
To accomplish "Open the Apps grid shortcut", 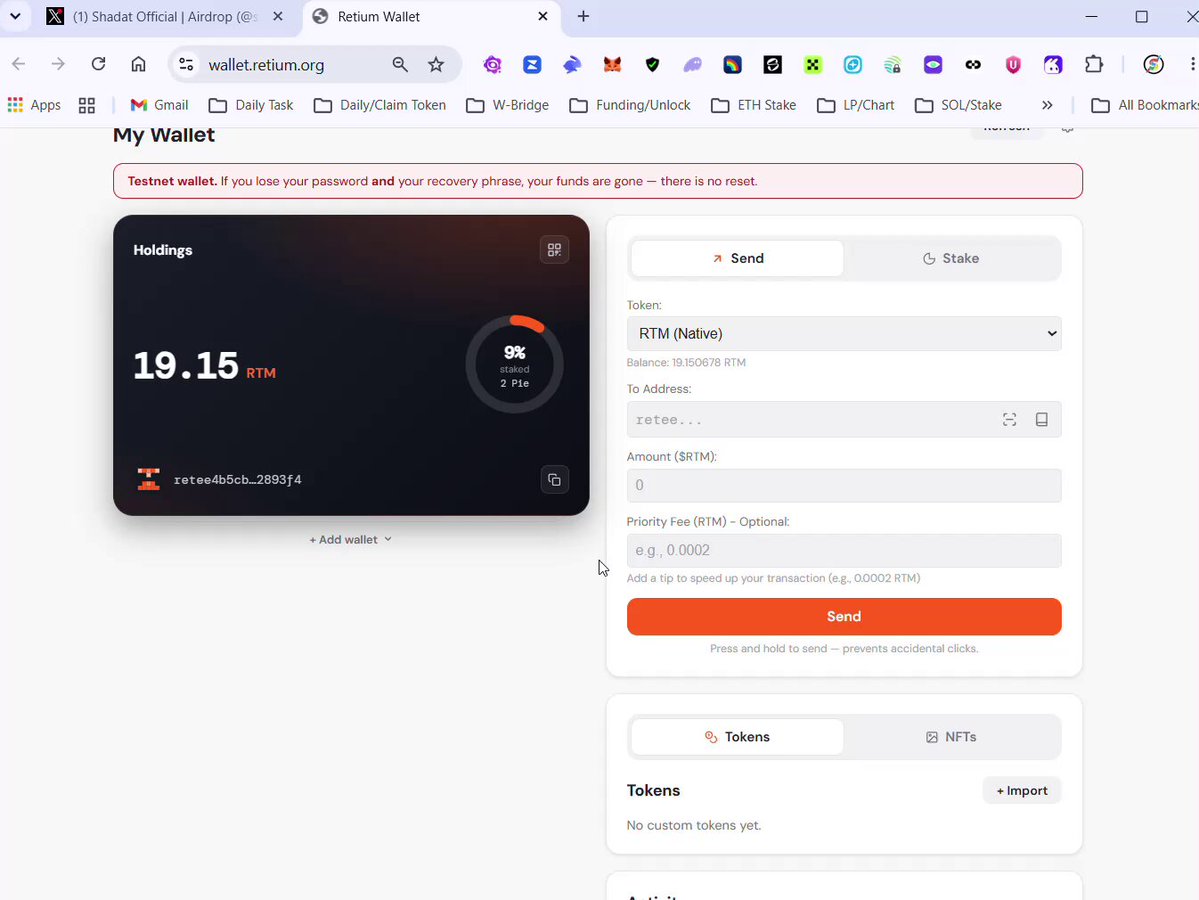I will [34, 105].
